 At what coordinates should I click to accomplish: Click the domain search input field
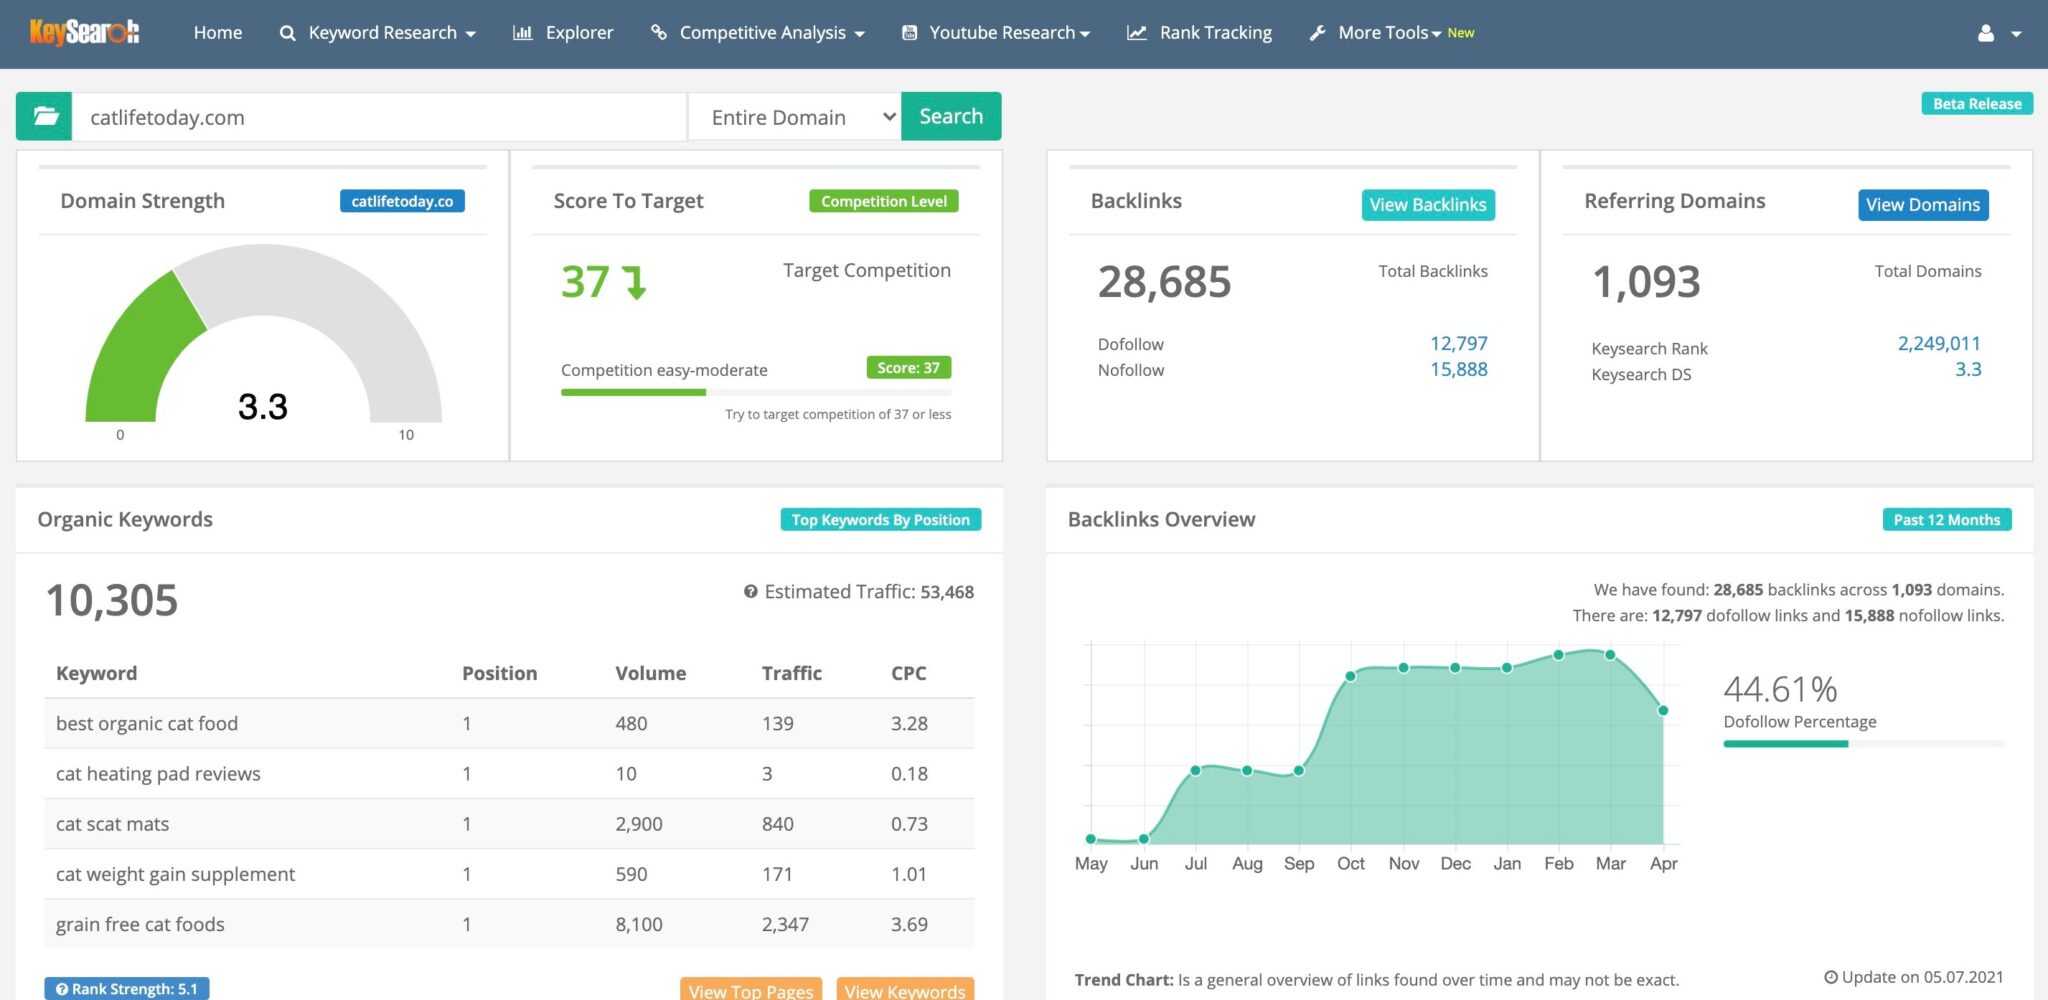click(379, 117)
